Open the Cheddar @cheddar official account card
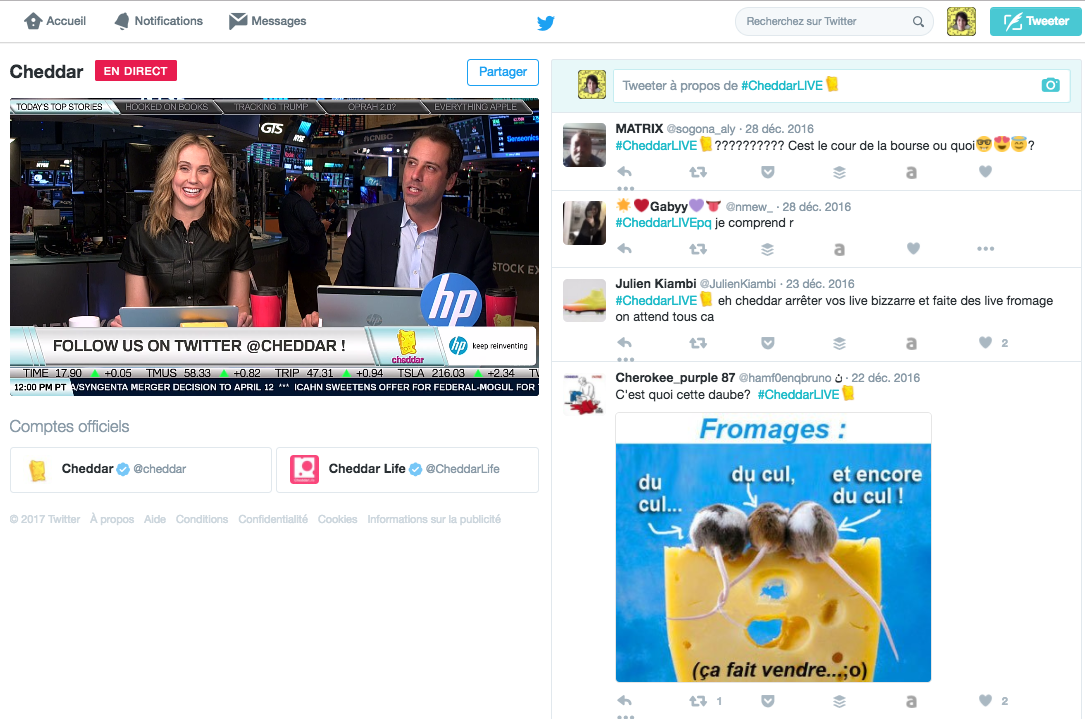 pyautogui.click(x=140, y=469)
